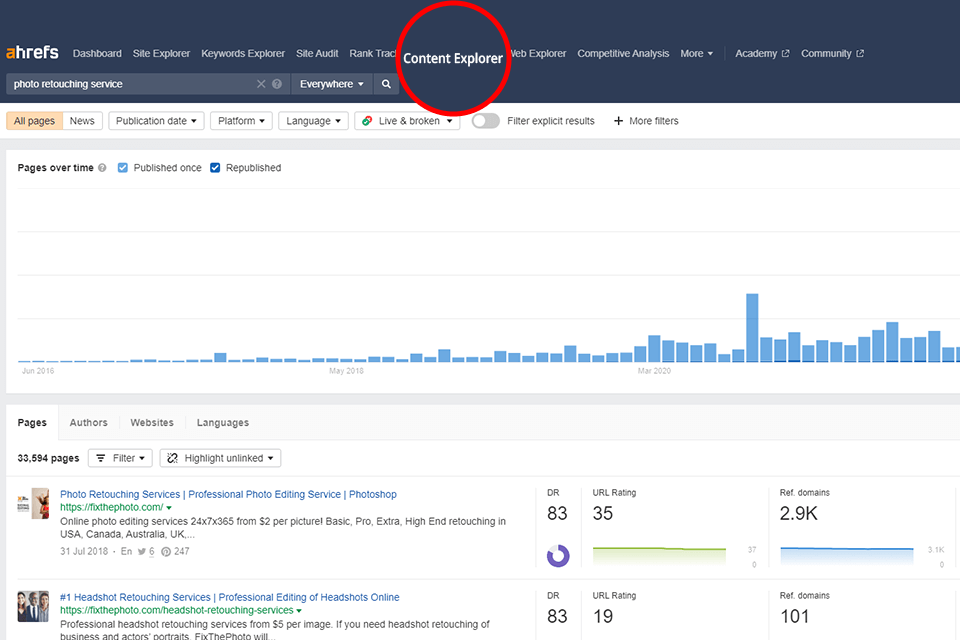960x640 pixels.
Task: Click the photo retouching service search field
Action: 130,84
